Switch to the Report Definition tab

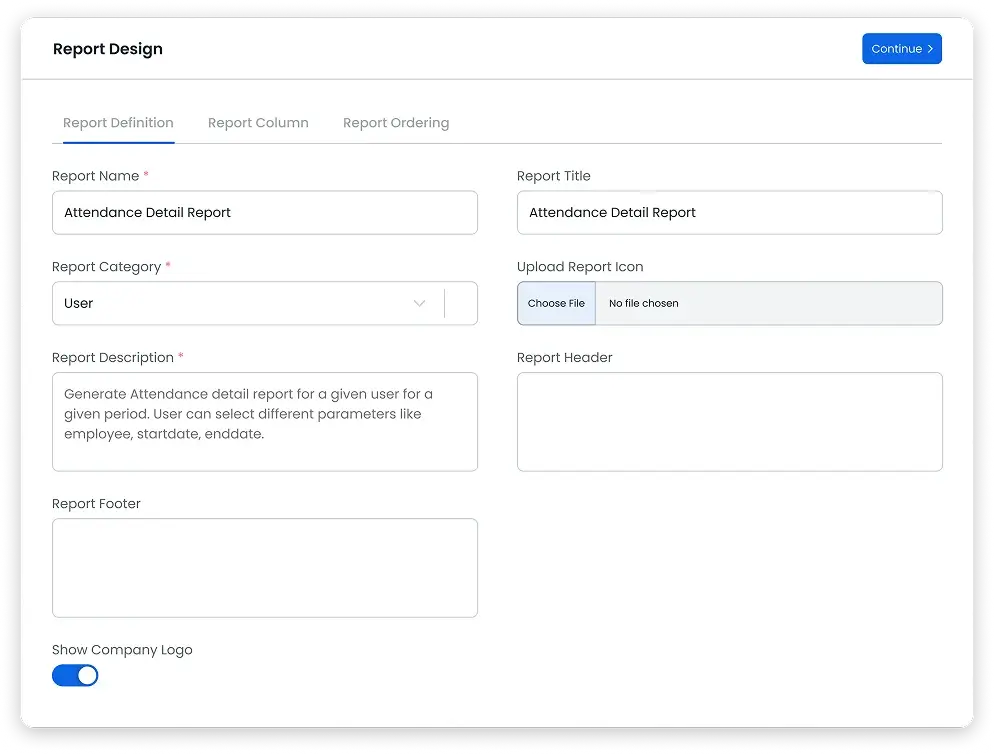click(x=119, y=123)
